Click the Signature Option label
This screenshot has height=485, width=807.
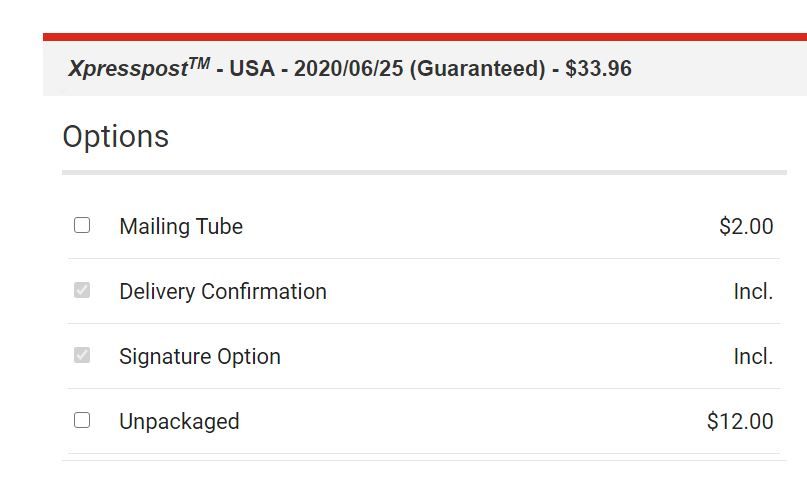tap(200, 357)
